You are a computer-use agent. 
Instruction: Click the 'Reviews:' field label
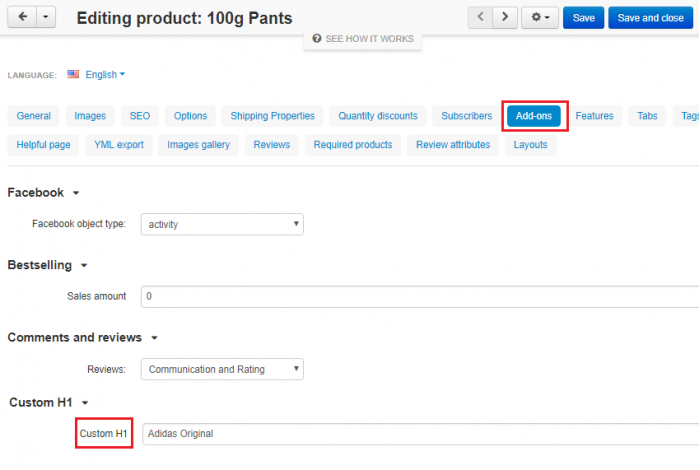tap(106, 370)
